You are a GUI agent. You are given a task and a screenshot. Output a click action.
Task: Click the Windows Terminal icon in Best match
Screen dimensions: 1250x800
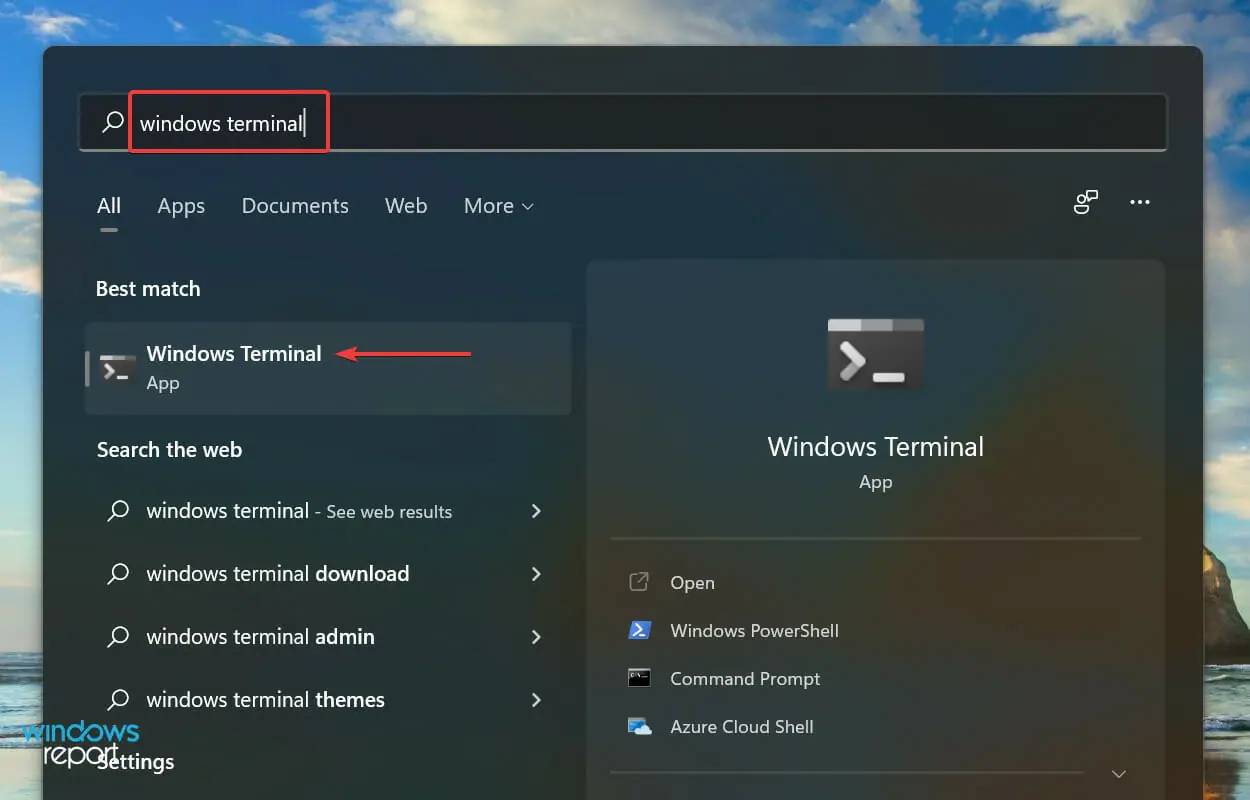[117, 368]
